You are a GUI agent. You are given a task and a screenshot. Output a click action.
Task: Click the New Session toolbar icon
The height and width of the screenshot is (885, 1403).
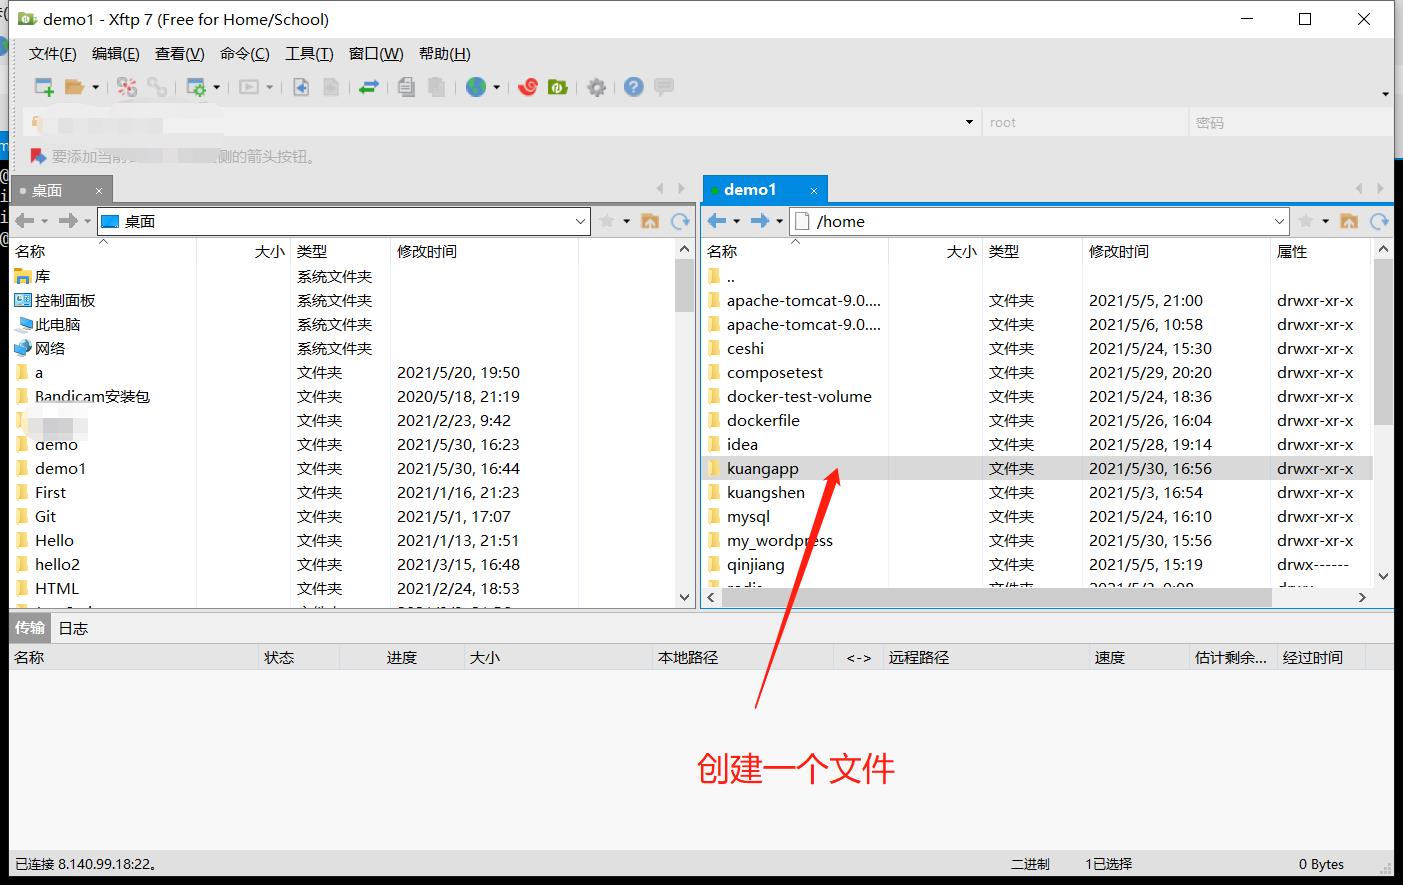[x=44, y=87]
